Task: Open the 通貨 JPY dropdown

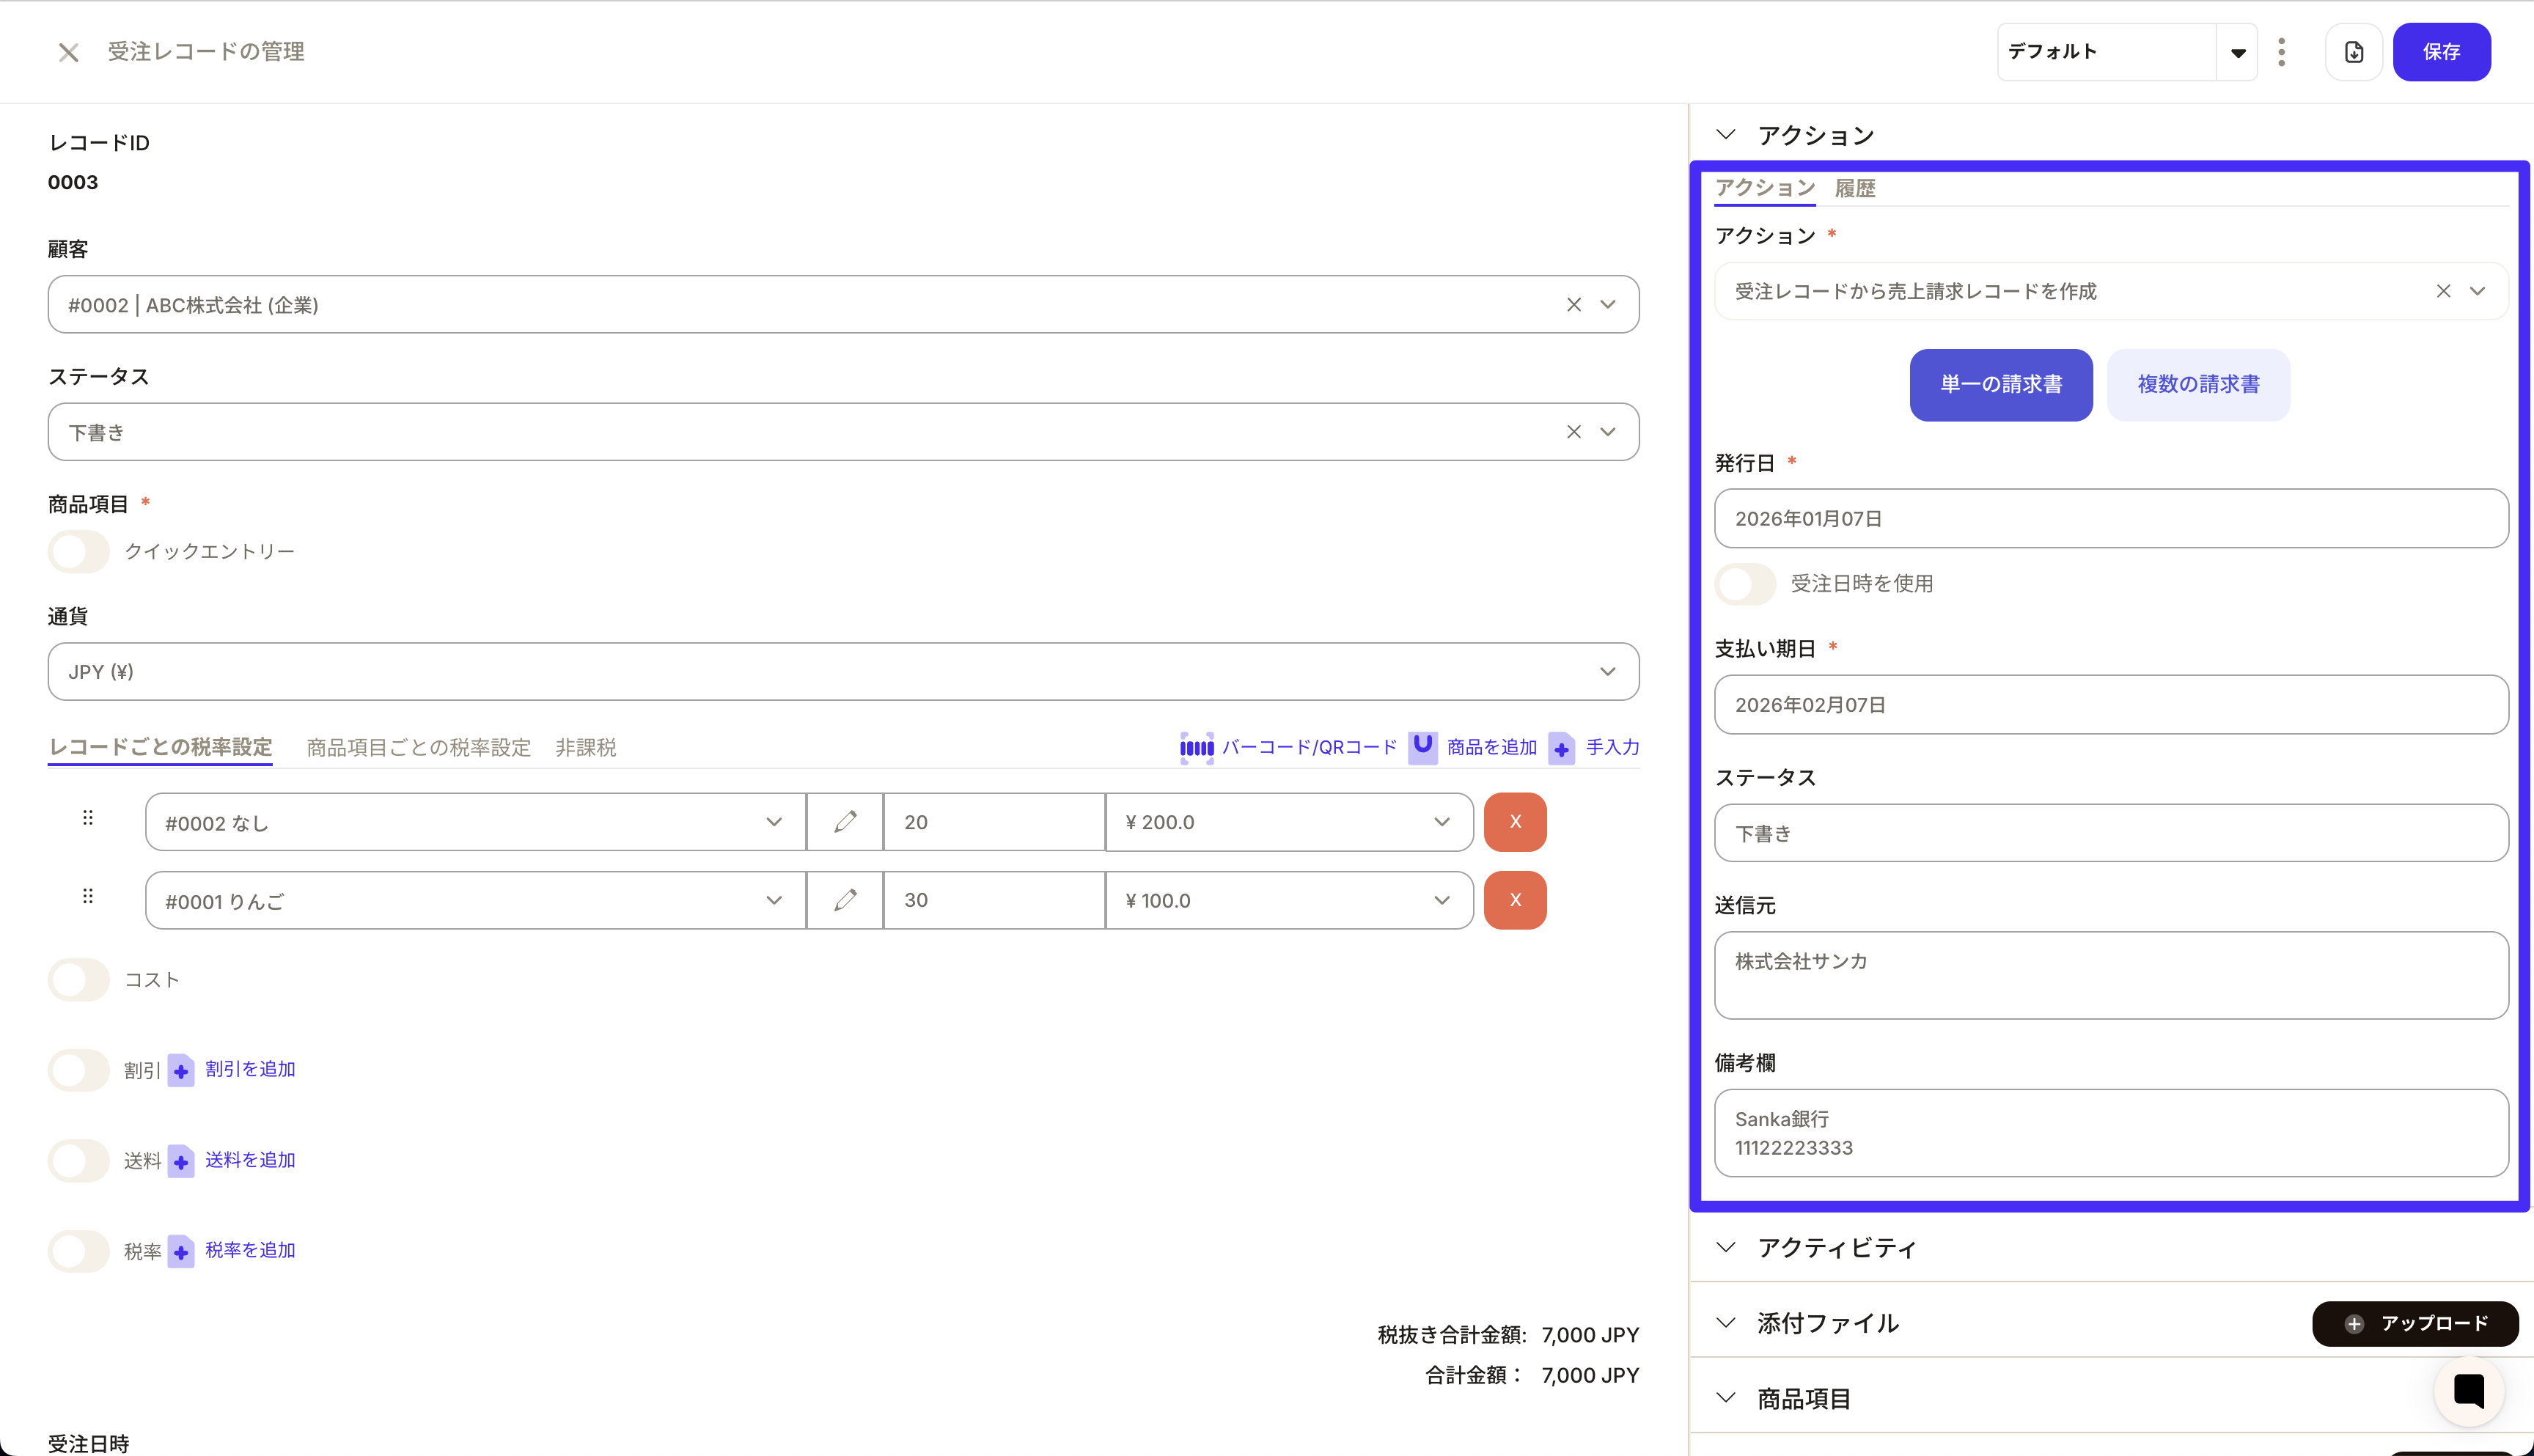Action: tap(842, 672)
